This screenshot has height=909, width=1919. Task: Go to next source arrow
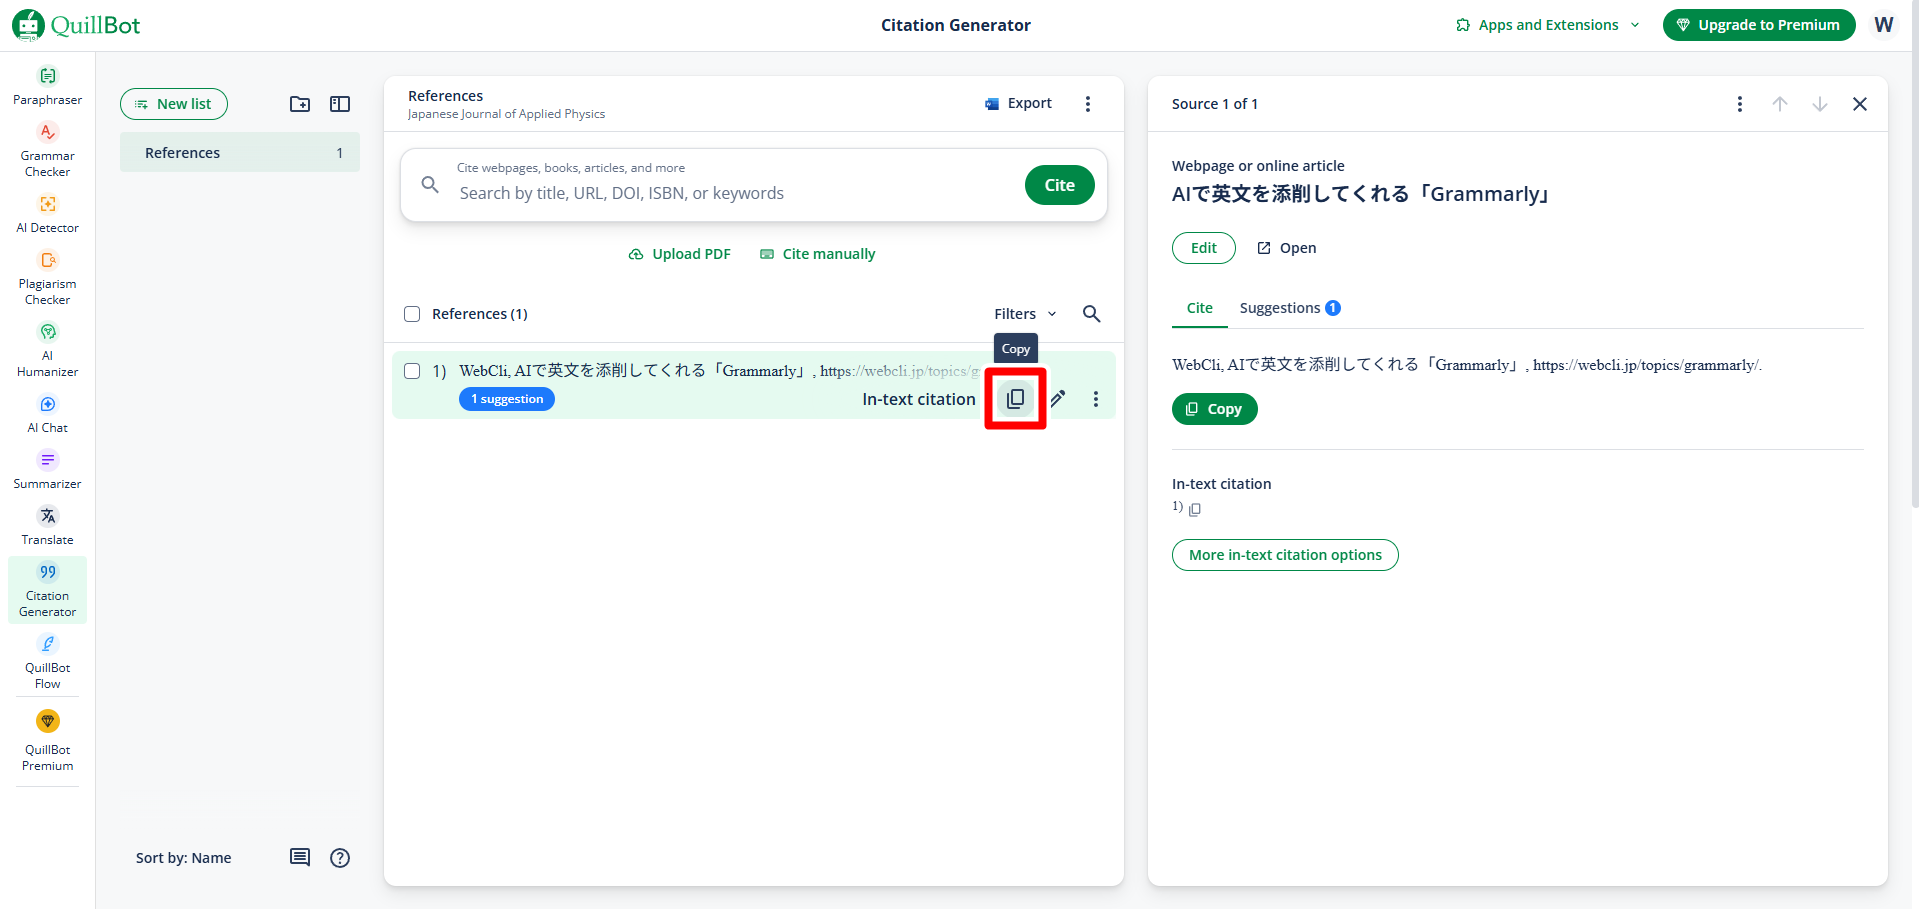[1820, 104]
